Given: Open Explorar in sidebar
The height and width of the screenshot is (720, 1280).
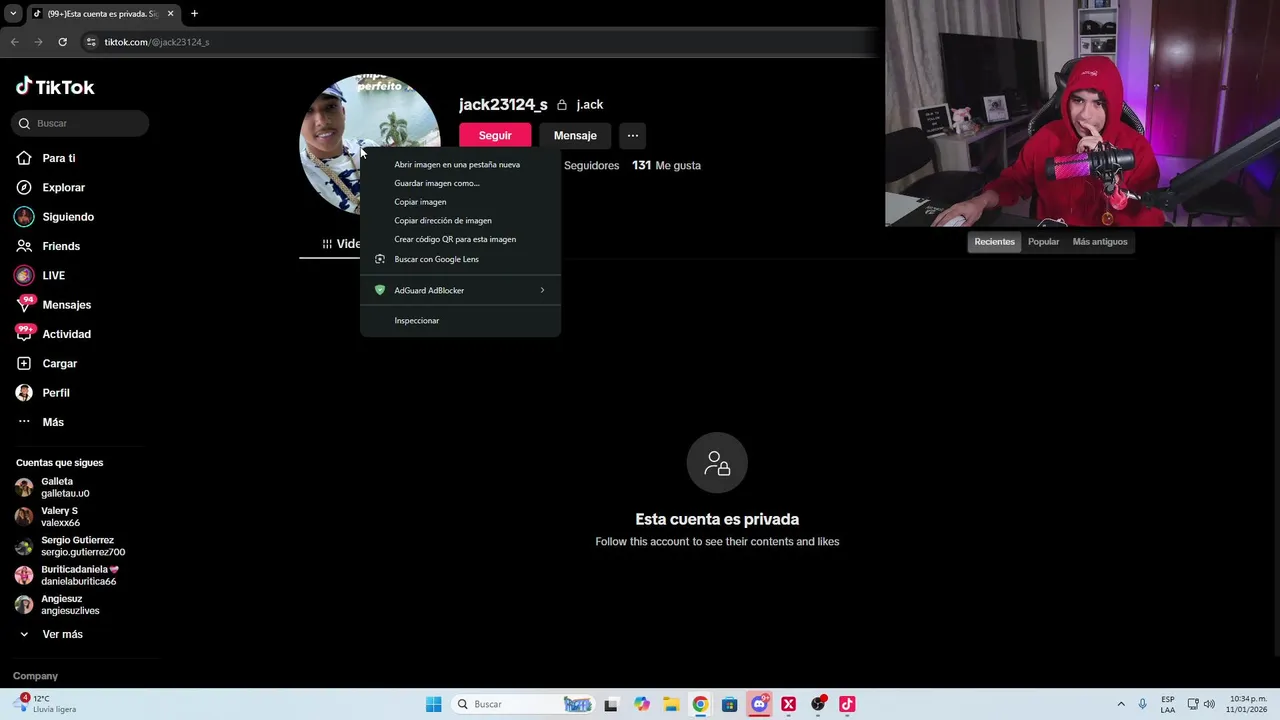Looking at the screenshot, I should 51,187.
